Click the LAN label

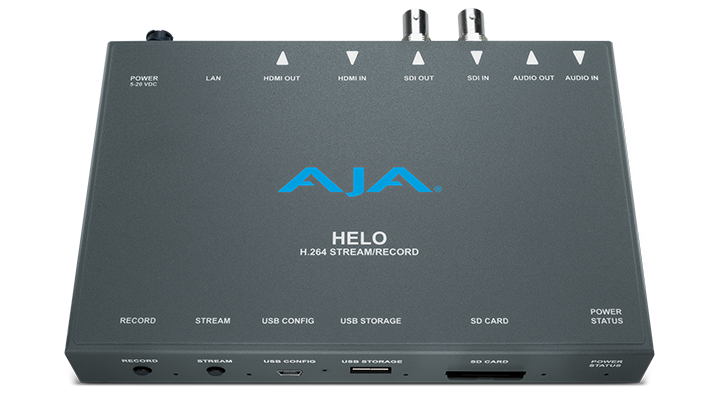[213, 78]
